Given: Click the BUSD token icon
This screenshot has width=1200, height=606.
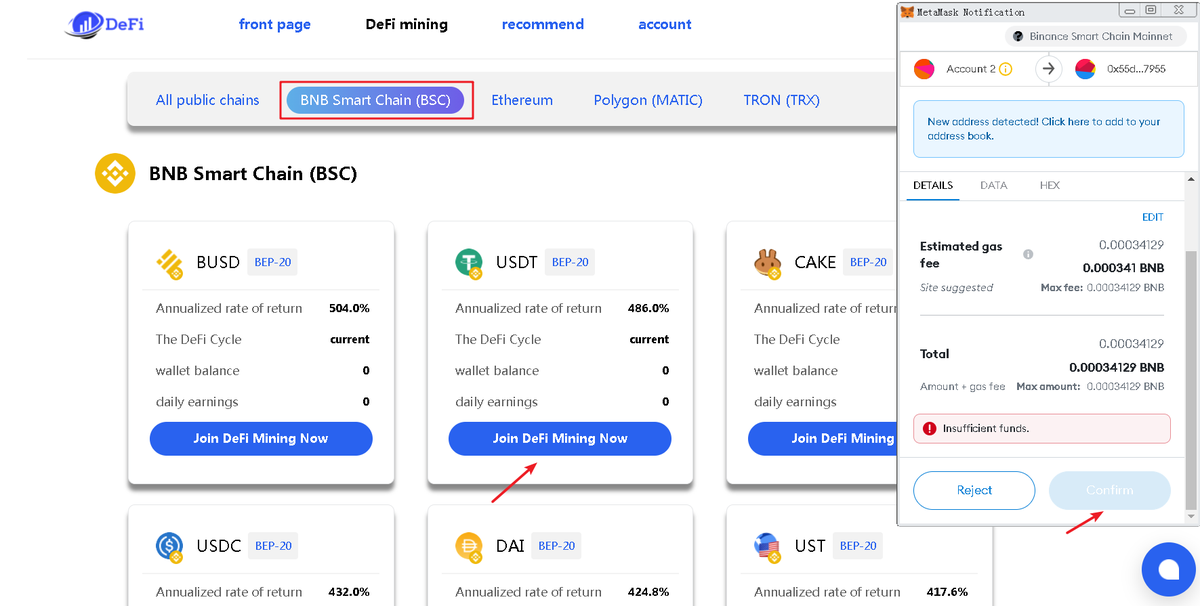Looking at the screenshot, I should 170,263.
